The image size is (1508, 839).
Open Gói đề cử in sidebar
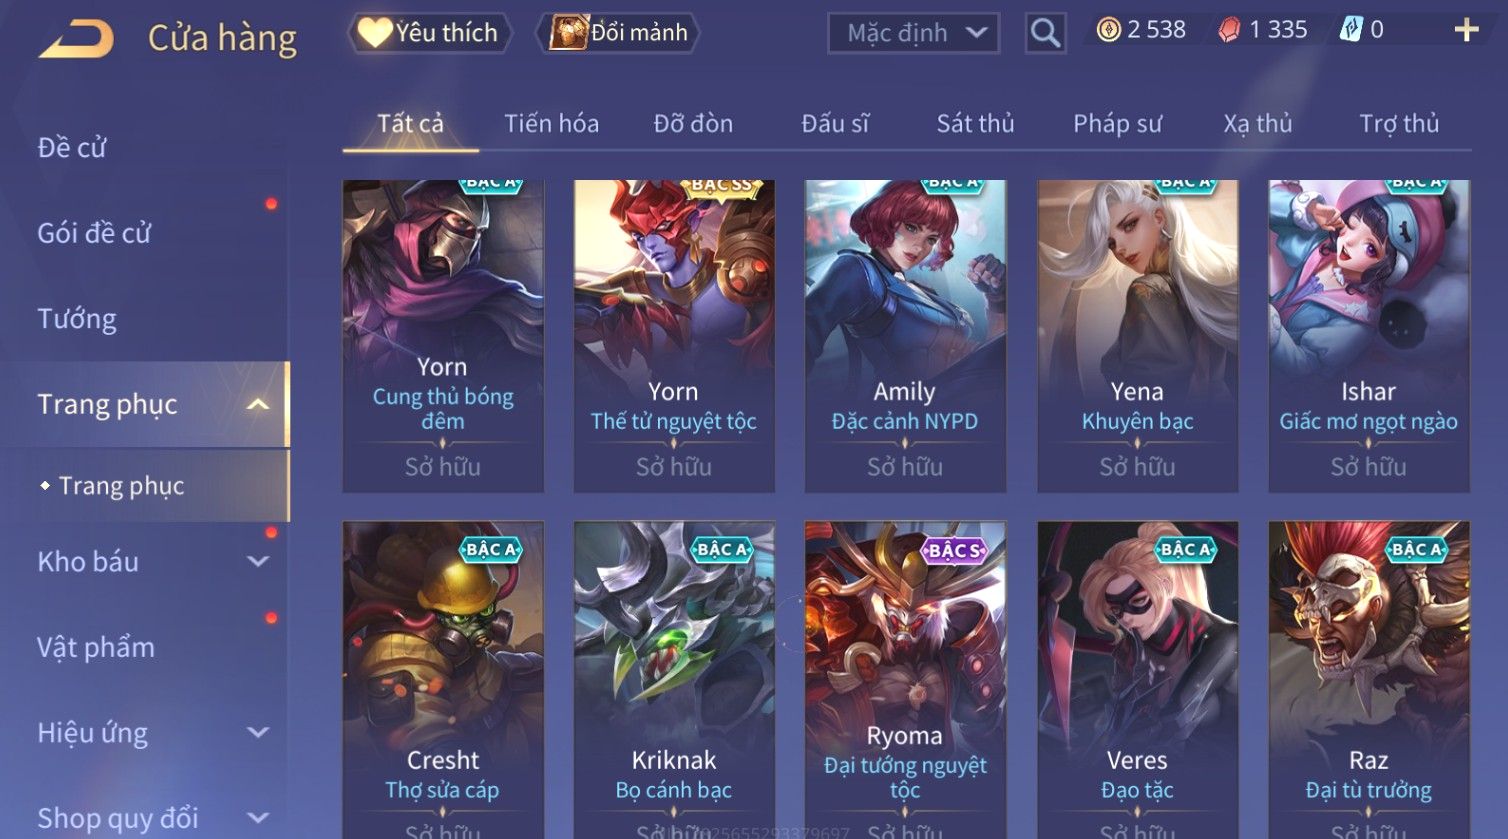[94, 233]
